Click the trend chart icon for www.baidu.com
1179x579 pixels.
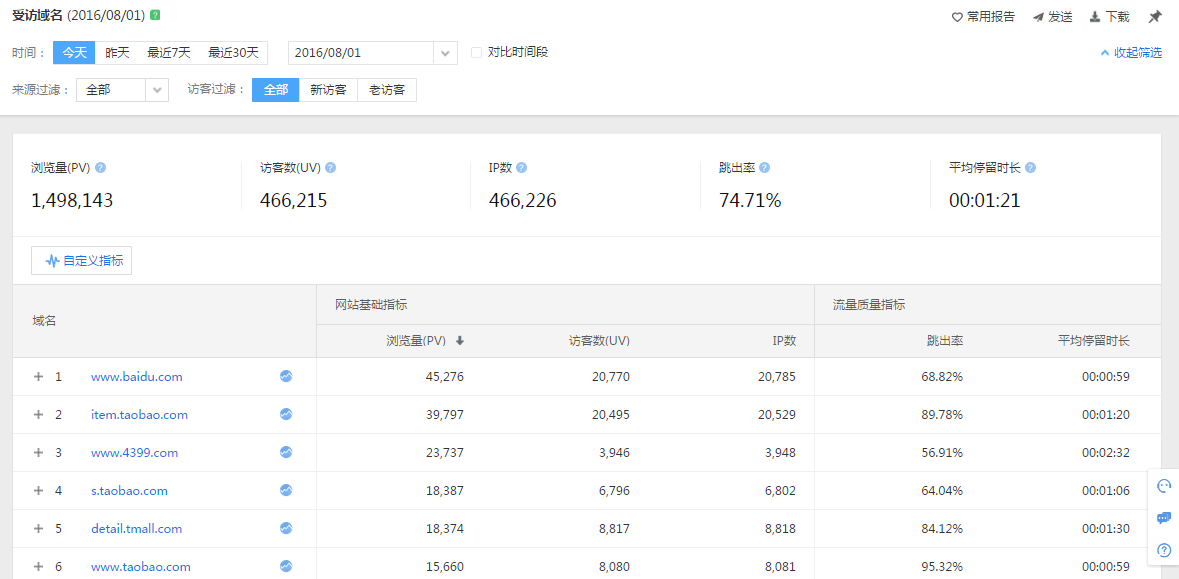coord(286,377)
